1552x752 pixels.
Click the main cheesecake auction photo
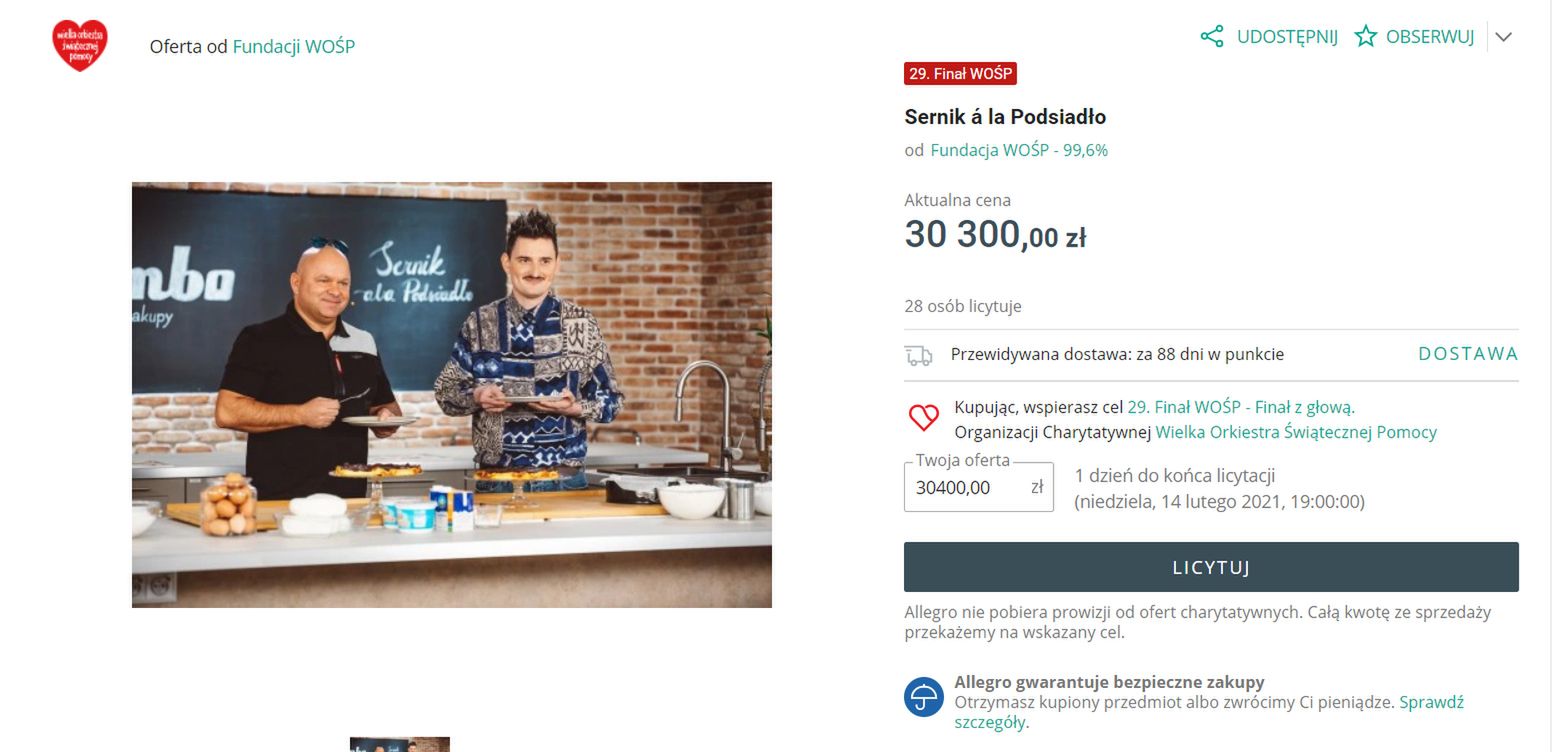[x=452, y=395]
